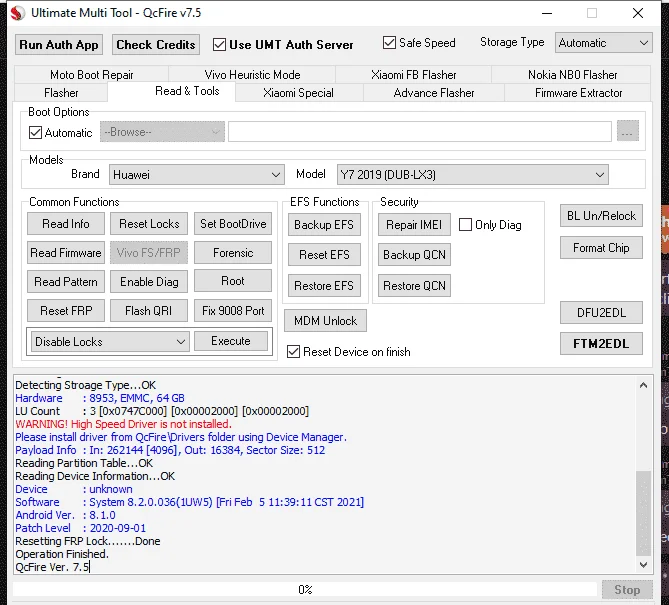The height and width of the screenshot is (605, 669).
Task: Click FTM2EDL button
Action: [601, 344]
